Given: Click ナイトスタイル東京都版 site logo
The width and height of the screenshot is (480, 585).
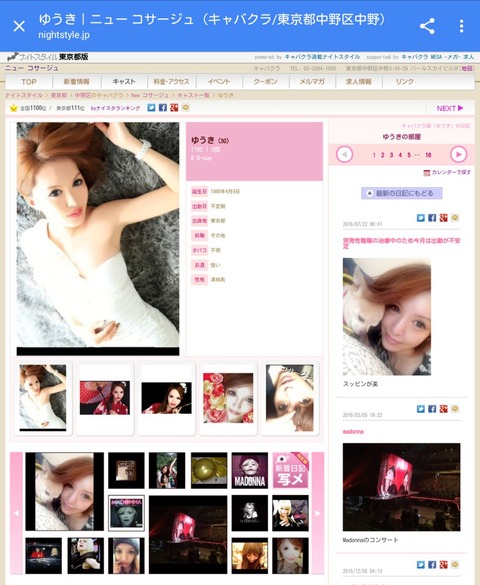Looking at the screenshot, I should (48, 57).
